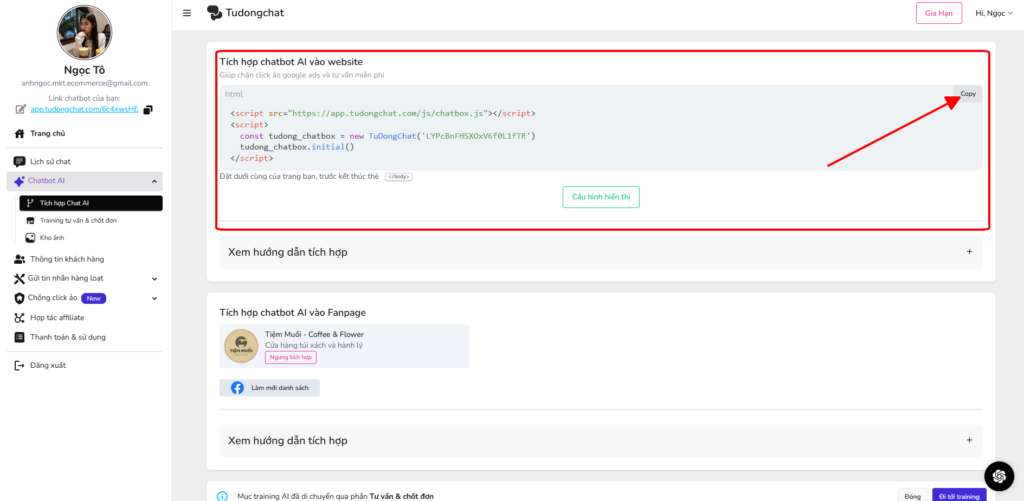Click the html label of the code block
This screenshot has width=1024, height=501.
point(234,94)
